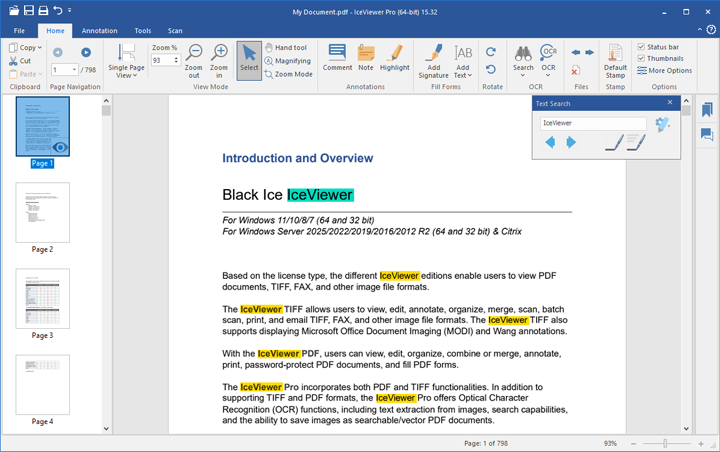Rotate page clockwise
This screenshot has height=452, width=720.
click(491, 52)
